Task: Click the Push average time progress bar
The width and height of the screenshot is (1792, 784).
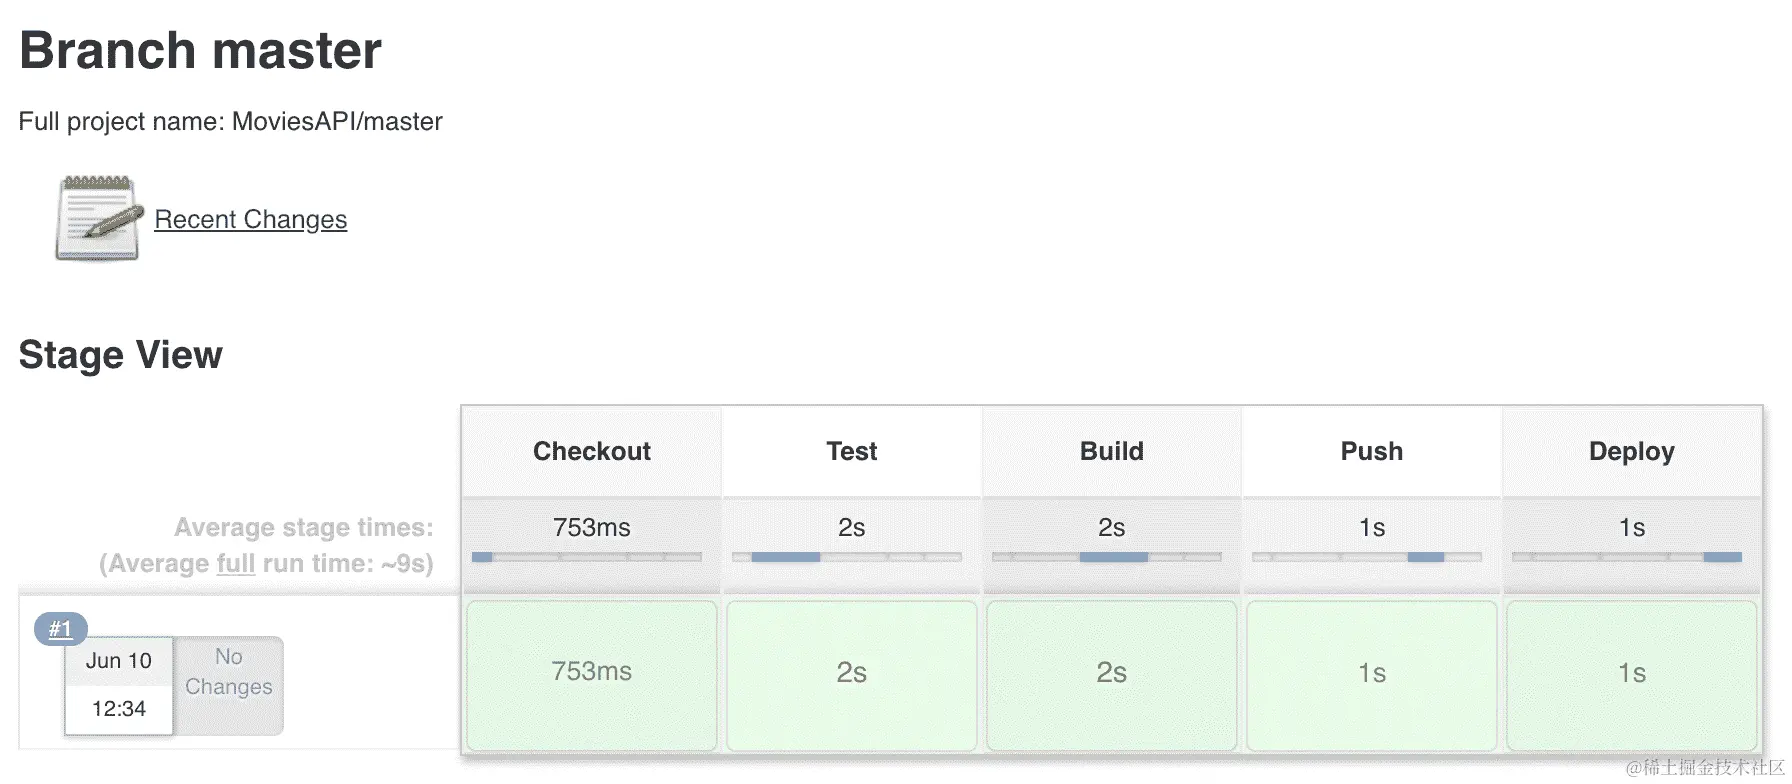Action: click(1367, 557)
